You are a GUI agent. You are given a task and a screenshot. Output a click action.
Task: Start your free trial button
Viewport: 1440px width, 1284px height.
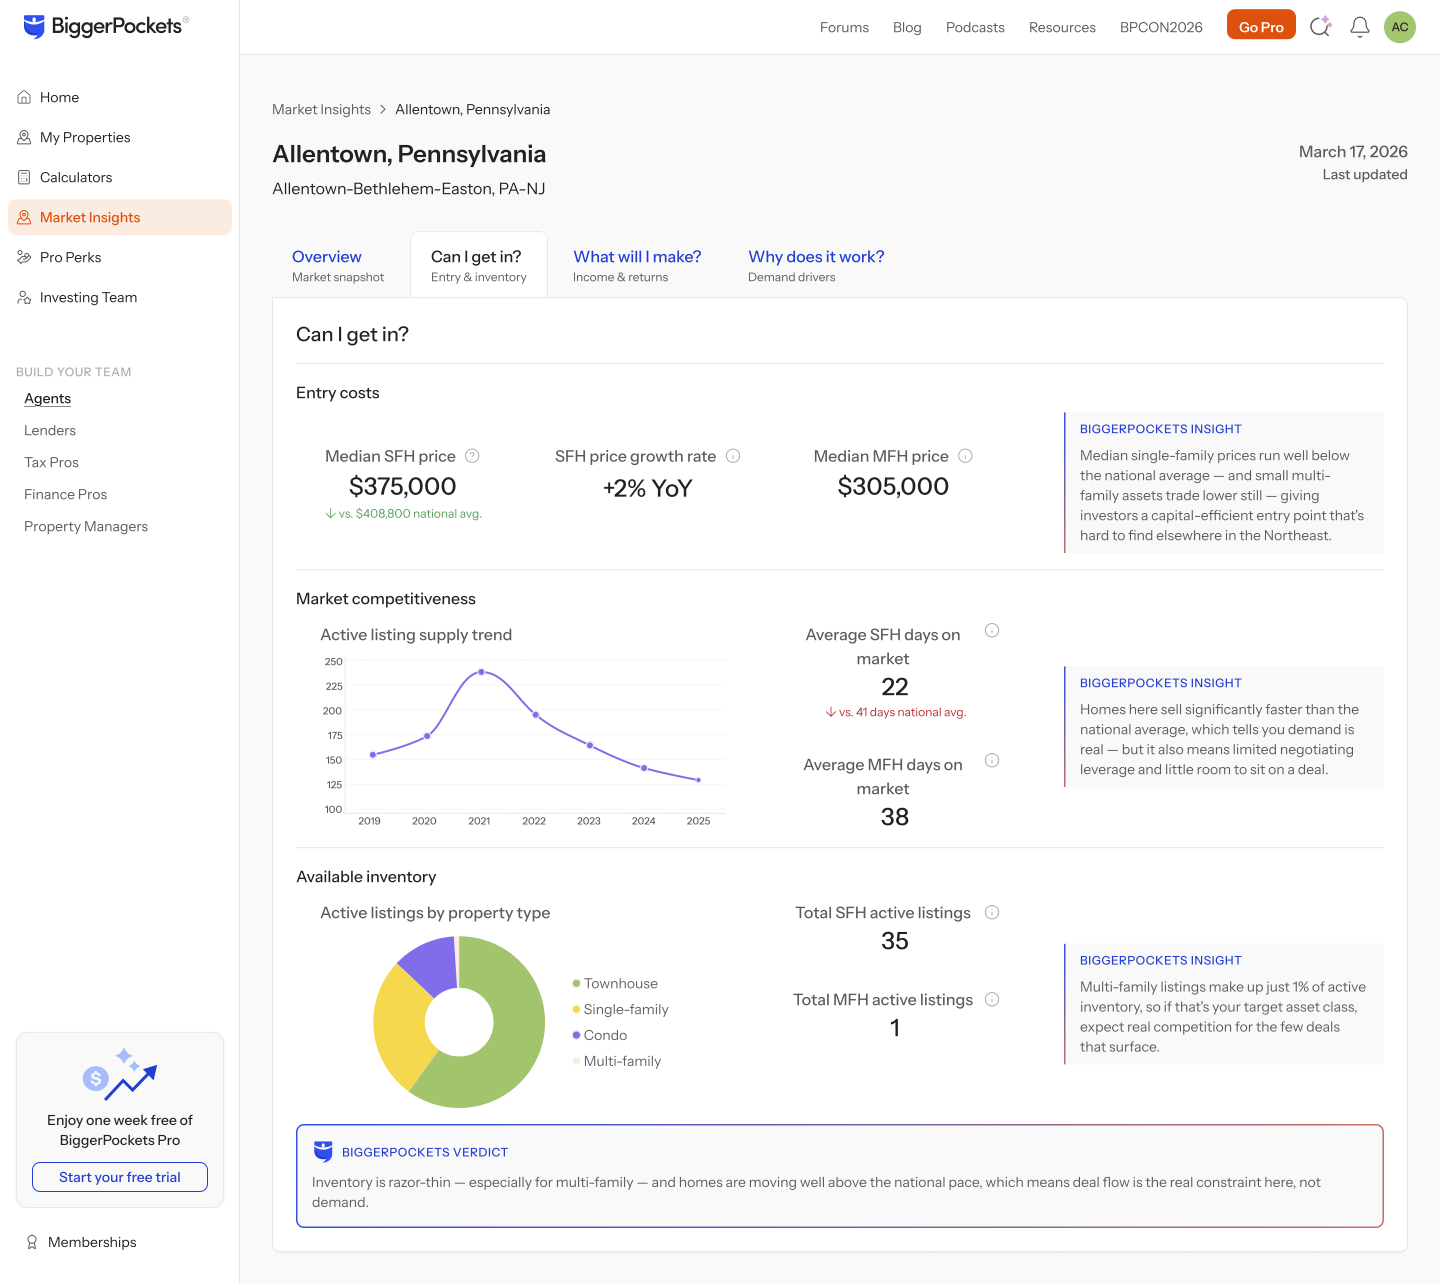tap(120, 1177)
